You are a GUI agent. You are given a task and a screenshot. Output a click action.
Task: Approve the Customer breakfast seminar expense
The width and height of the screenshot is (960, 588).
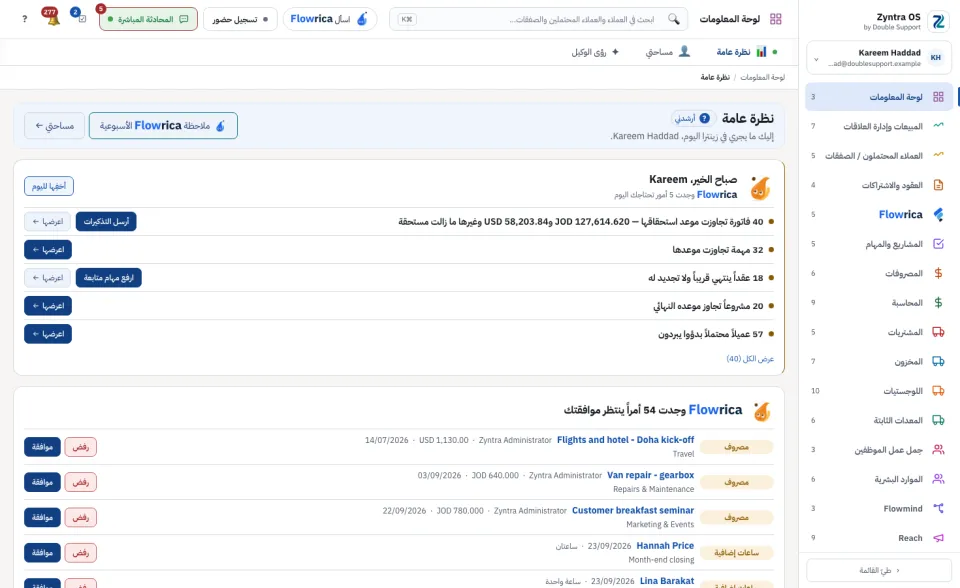pyautogui.click(x=42, y=518)
